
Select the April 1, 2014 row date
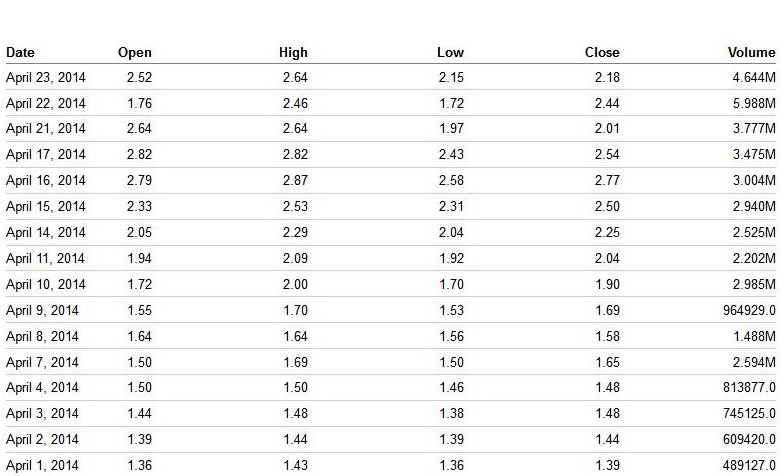click(42, 465)
